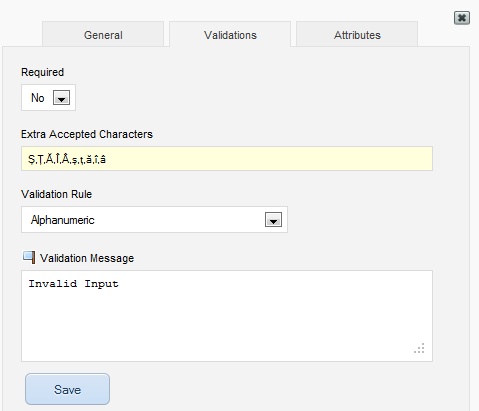Open the General tab
Viewport: 479px width, 411px height.
(103, 35)
